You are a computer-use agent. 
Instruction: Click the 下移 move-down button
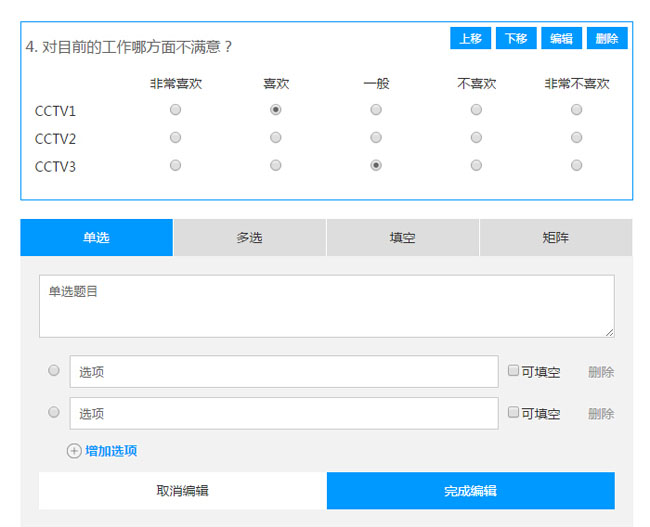(x=516, y=38)
